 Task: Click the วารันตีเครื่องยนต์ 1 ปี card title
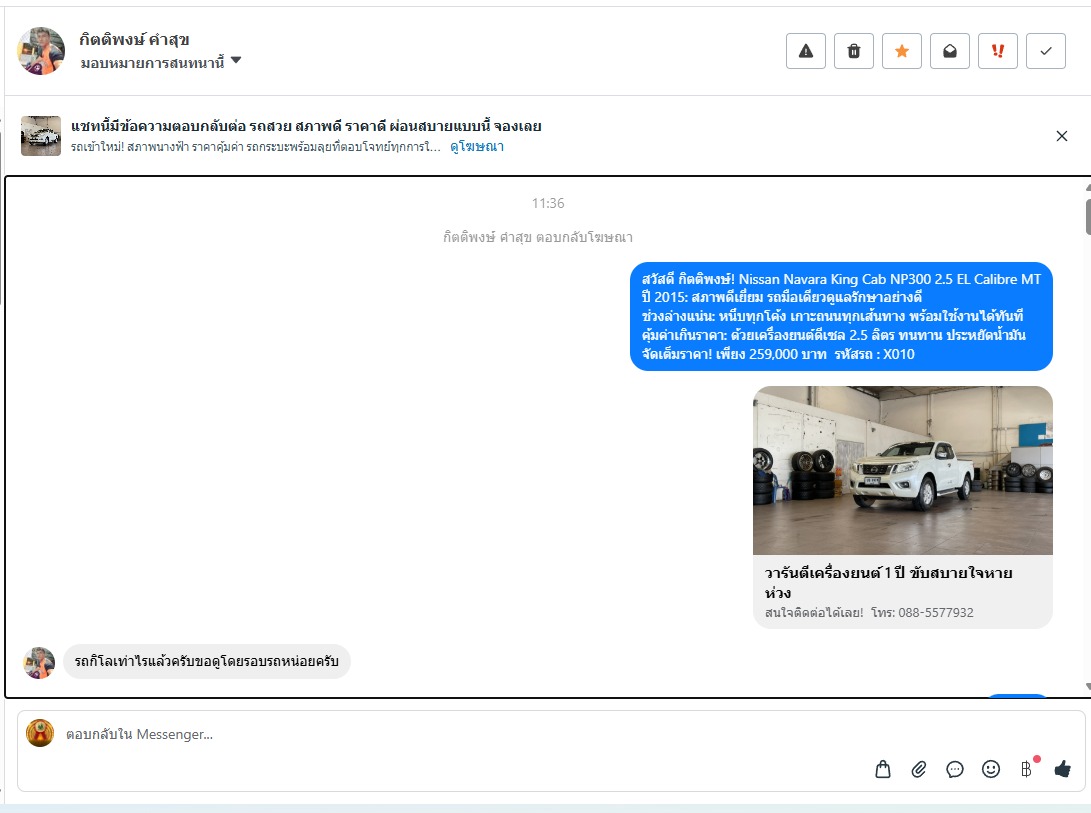click(889, 583)
